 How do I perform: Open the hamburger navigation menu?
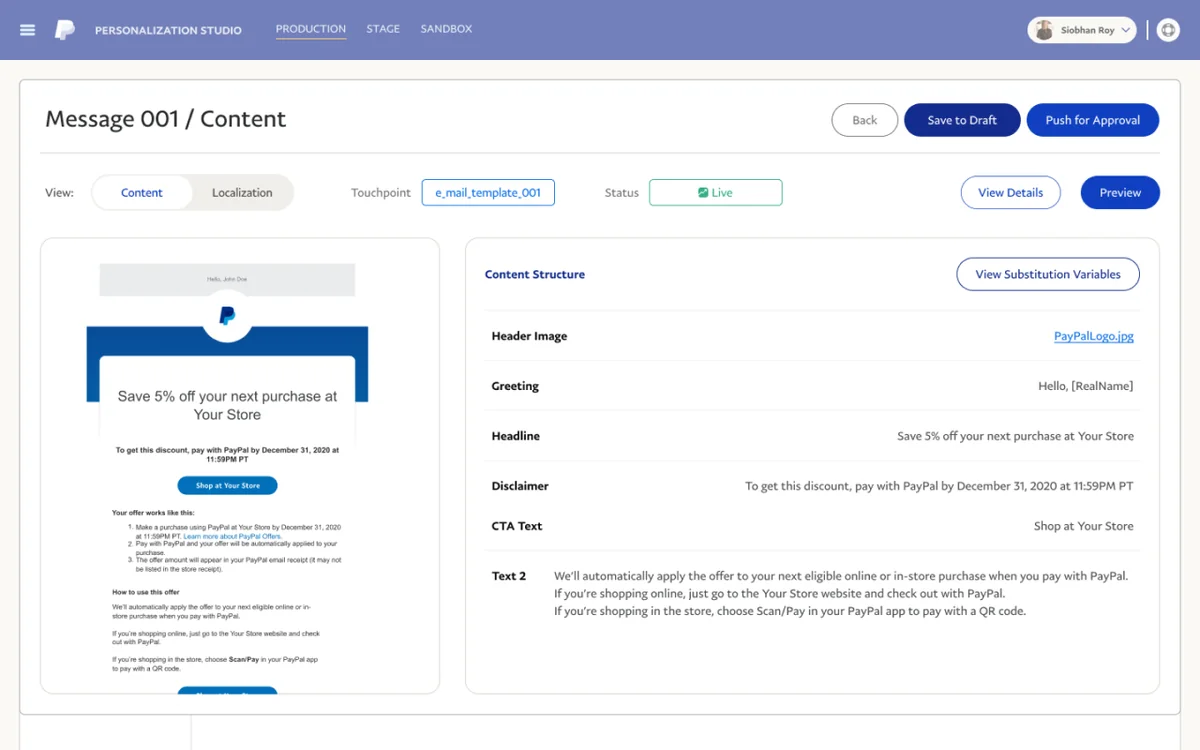click(27, 30)
